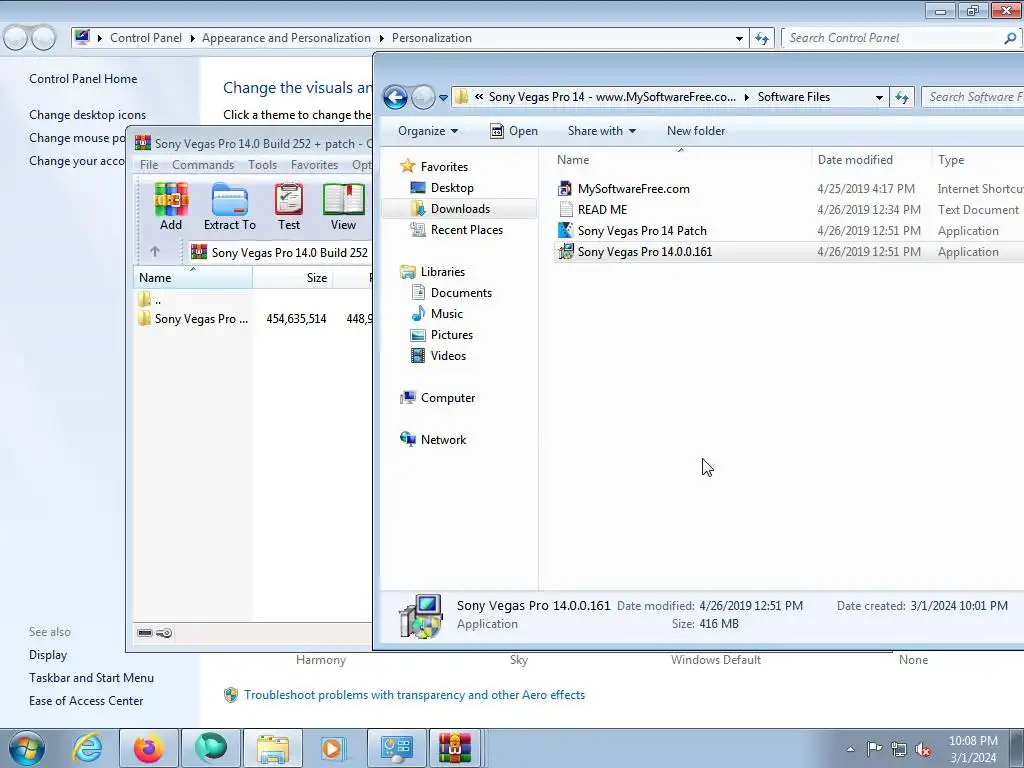Open recent pages dropdown arrow in Explorer

443,98
